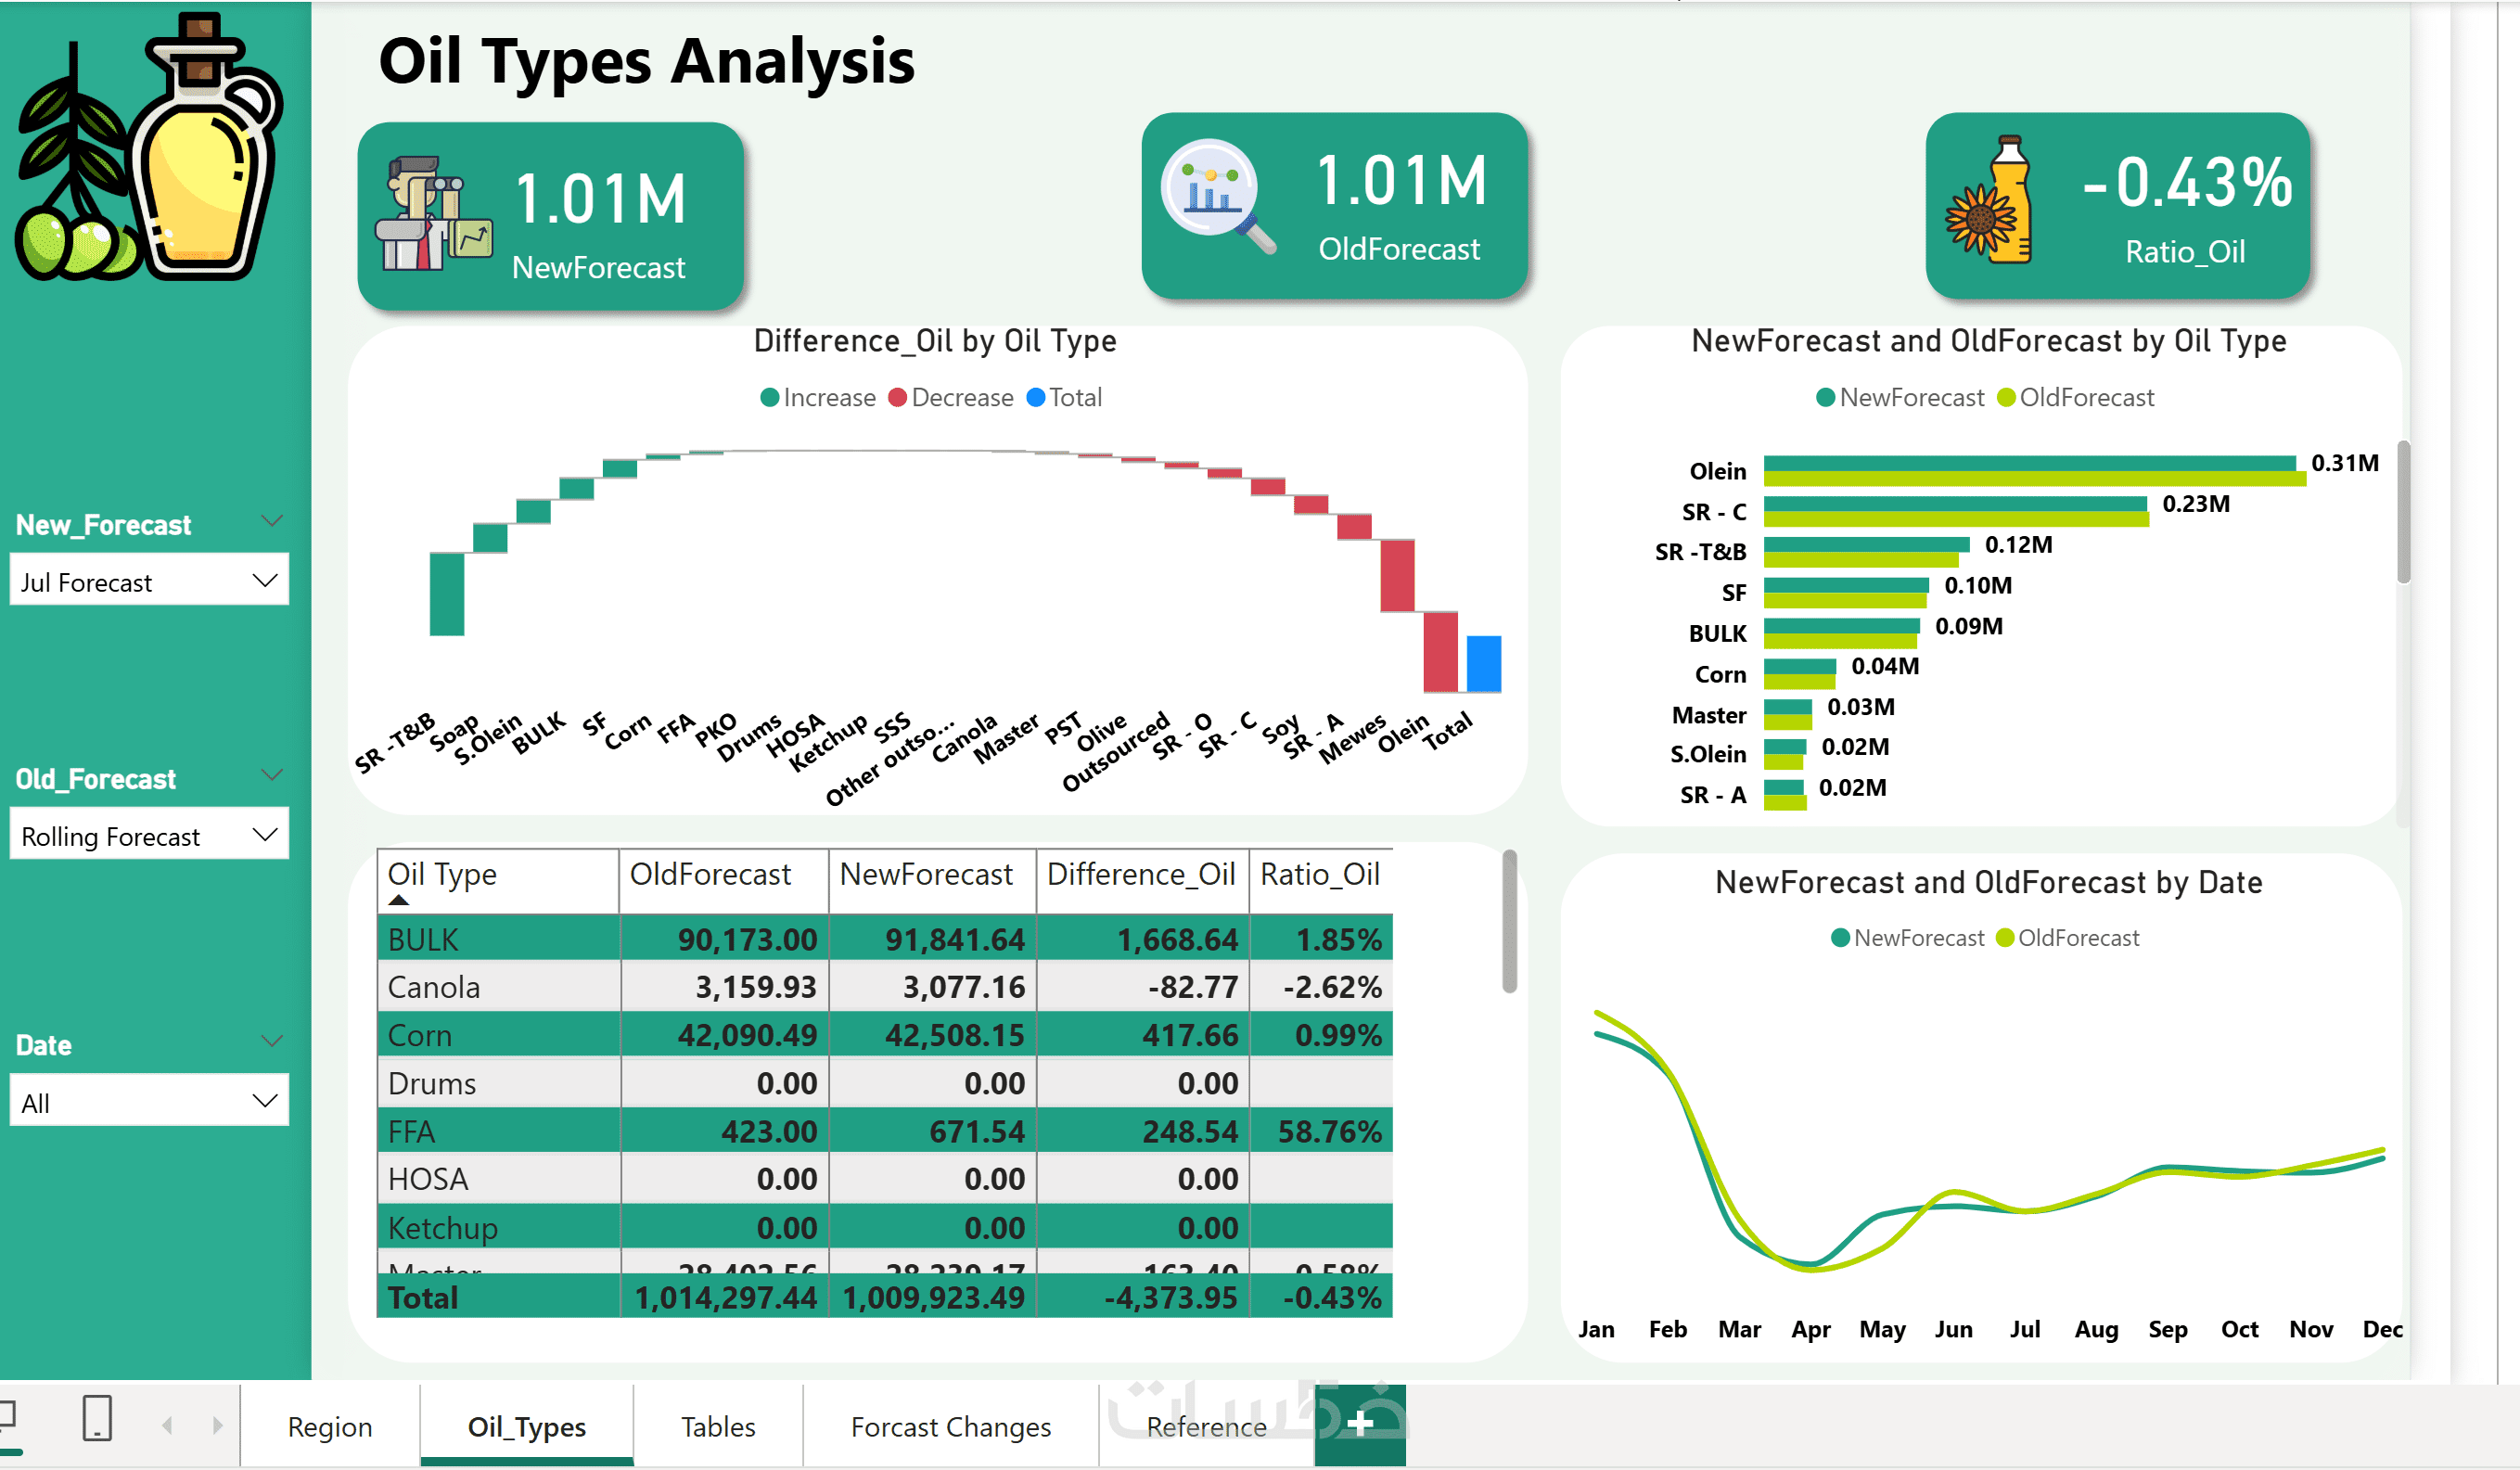Switch to the Region tab
This screenshot has width=2520, height=1470.
329,1427
